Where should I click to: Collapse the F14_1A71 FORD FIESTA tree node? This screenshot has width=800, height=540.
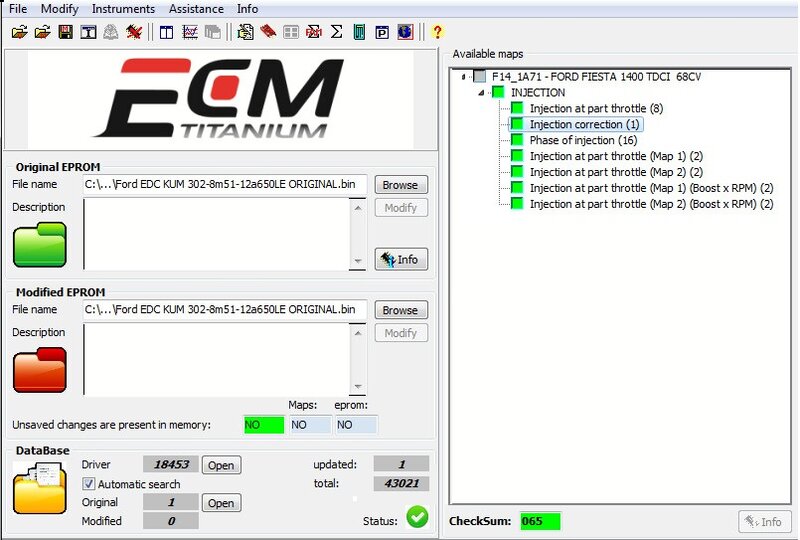click(x=463, y=77)
